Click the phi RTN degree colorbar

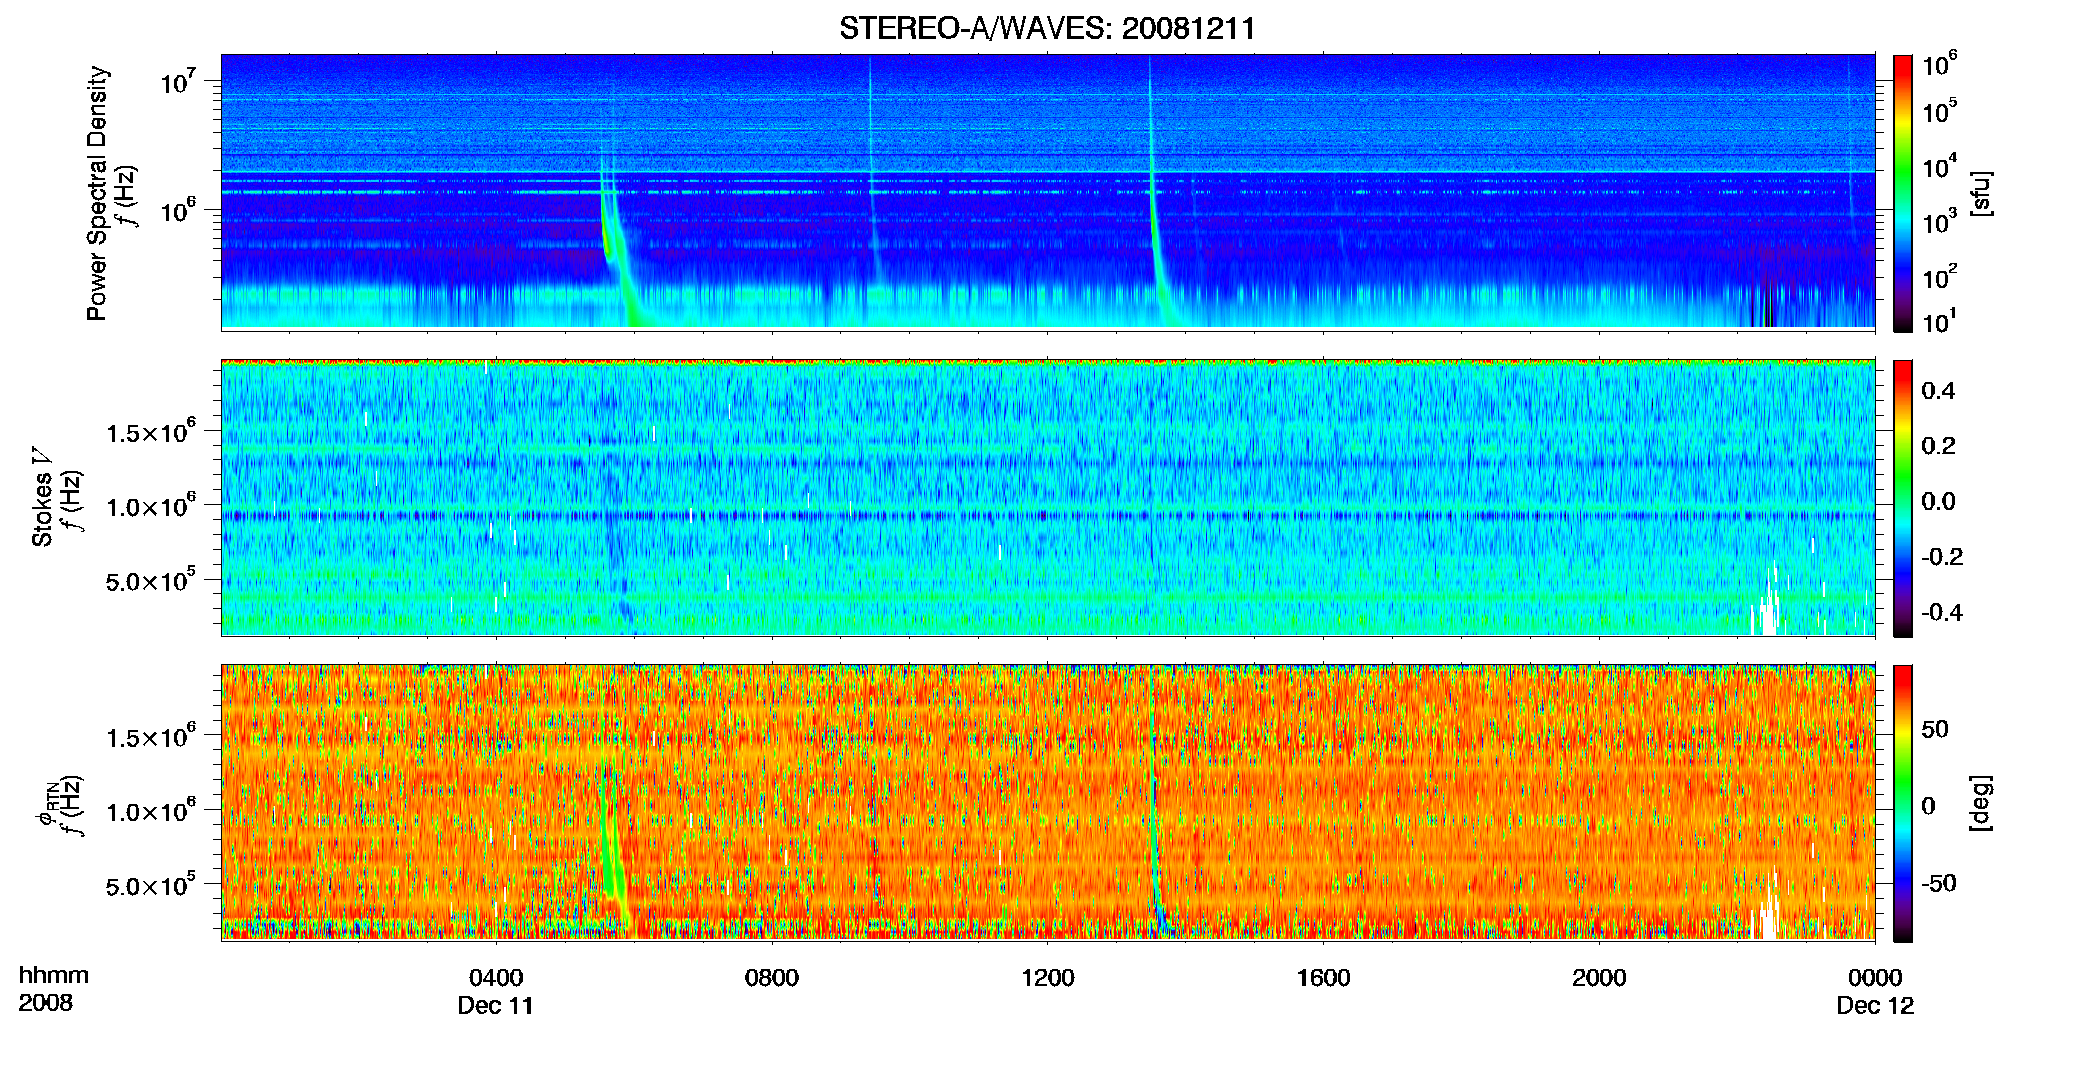(1903, 803)
